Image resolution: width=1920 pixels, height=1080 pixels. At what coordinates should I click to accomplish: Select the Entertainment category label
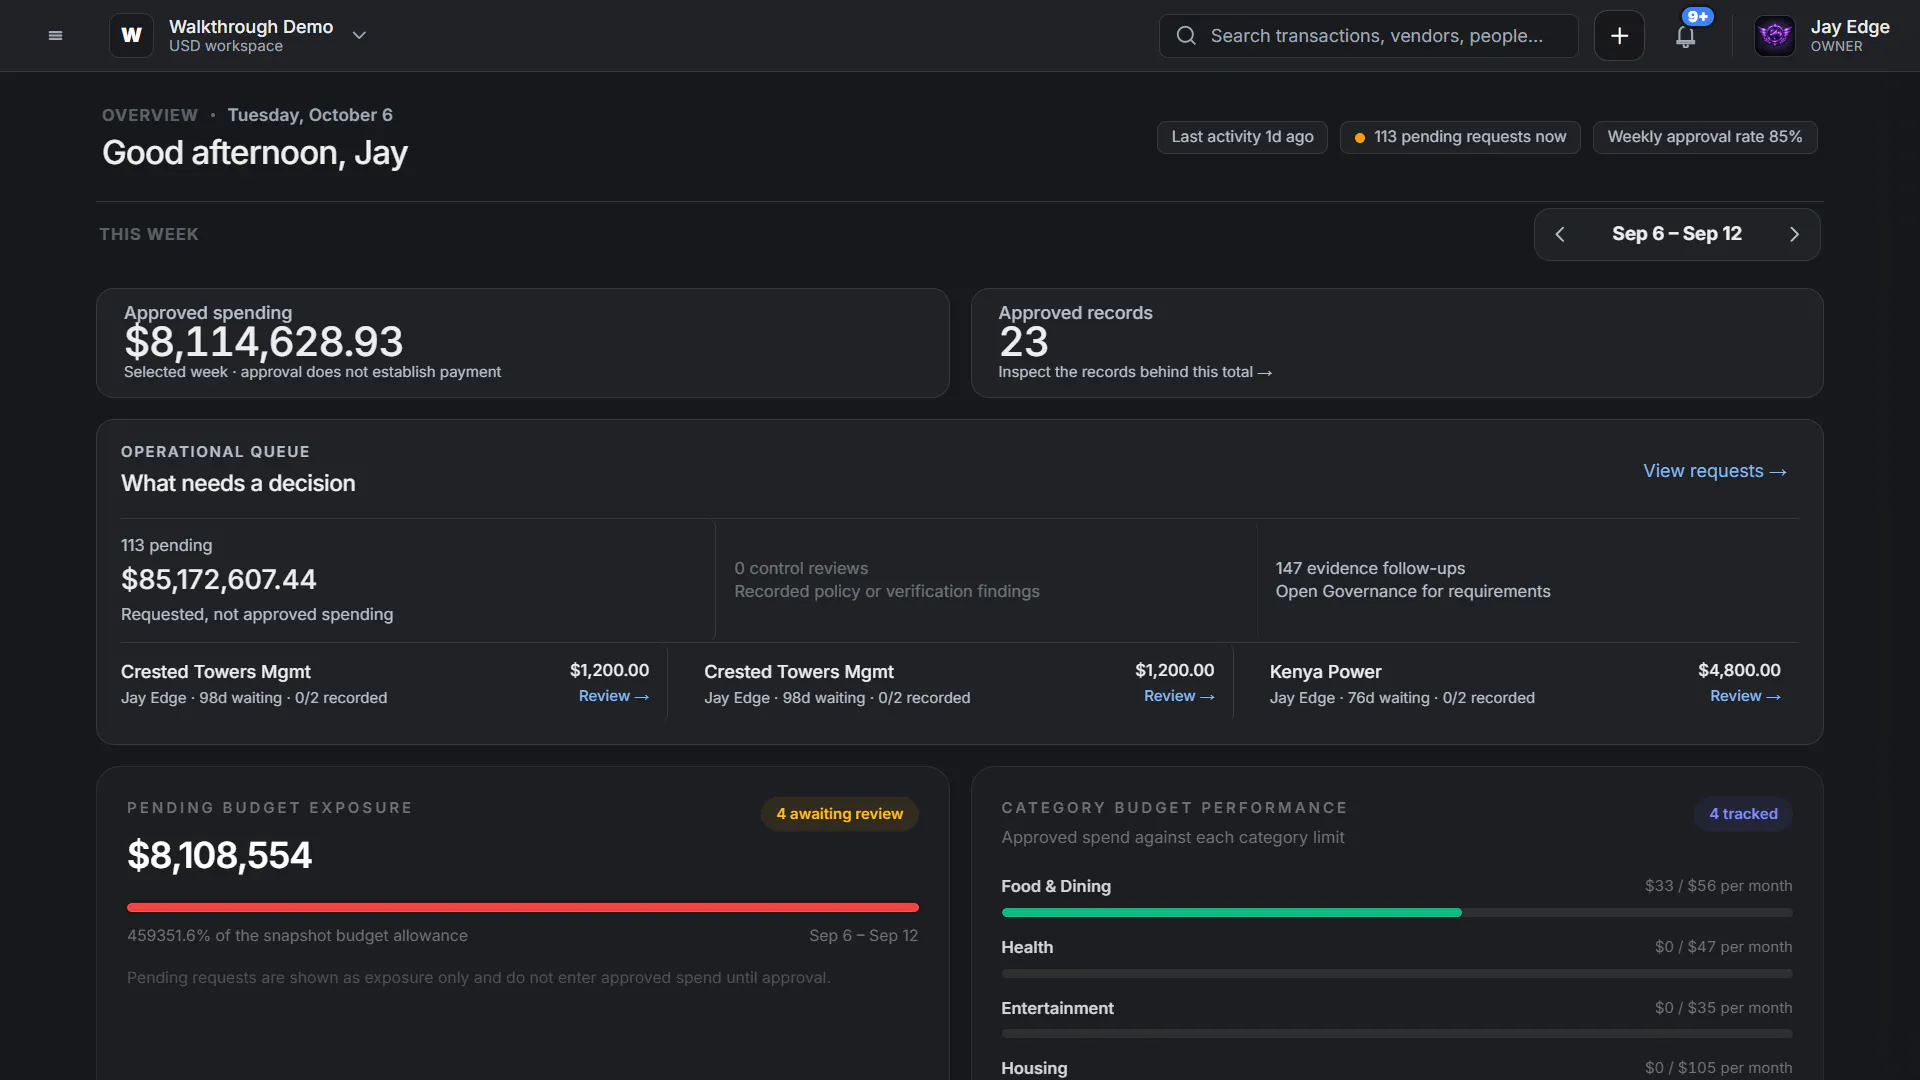1057,1008
